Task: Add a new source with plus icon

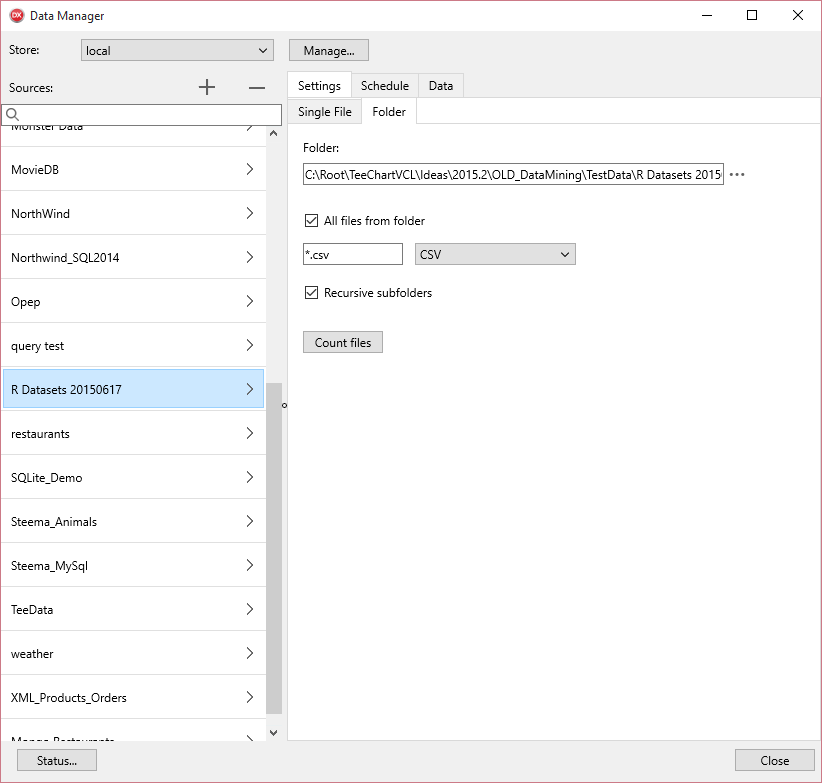Action: 207,87
